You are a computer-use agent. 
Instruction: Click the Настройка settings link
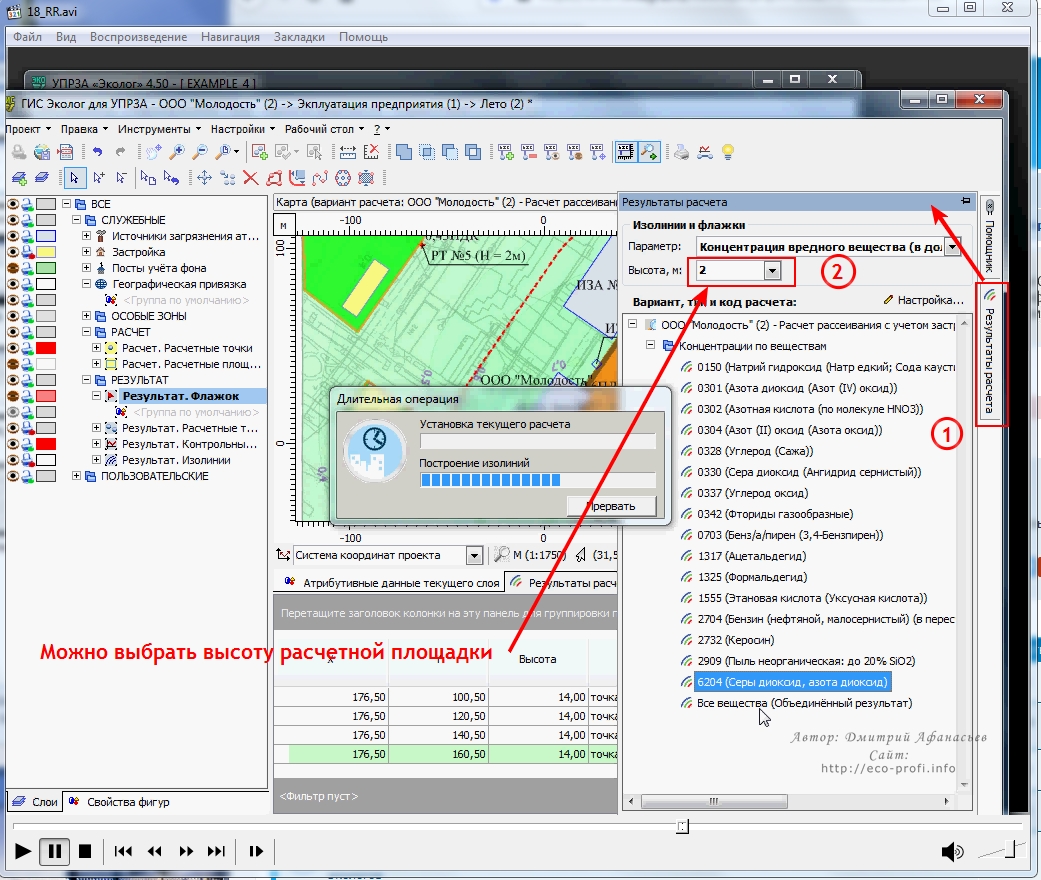pos(922,300)
